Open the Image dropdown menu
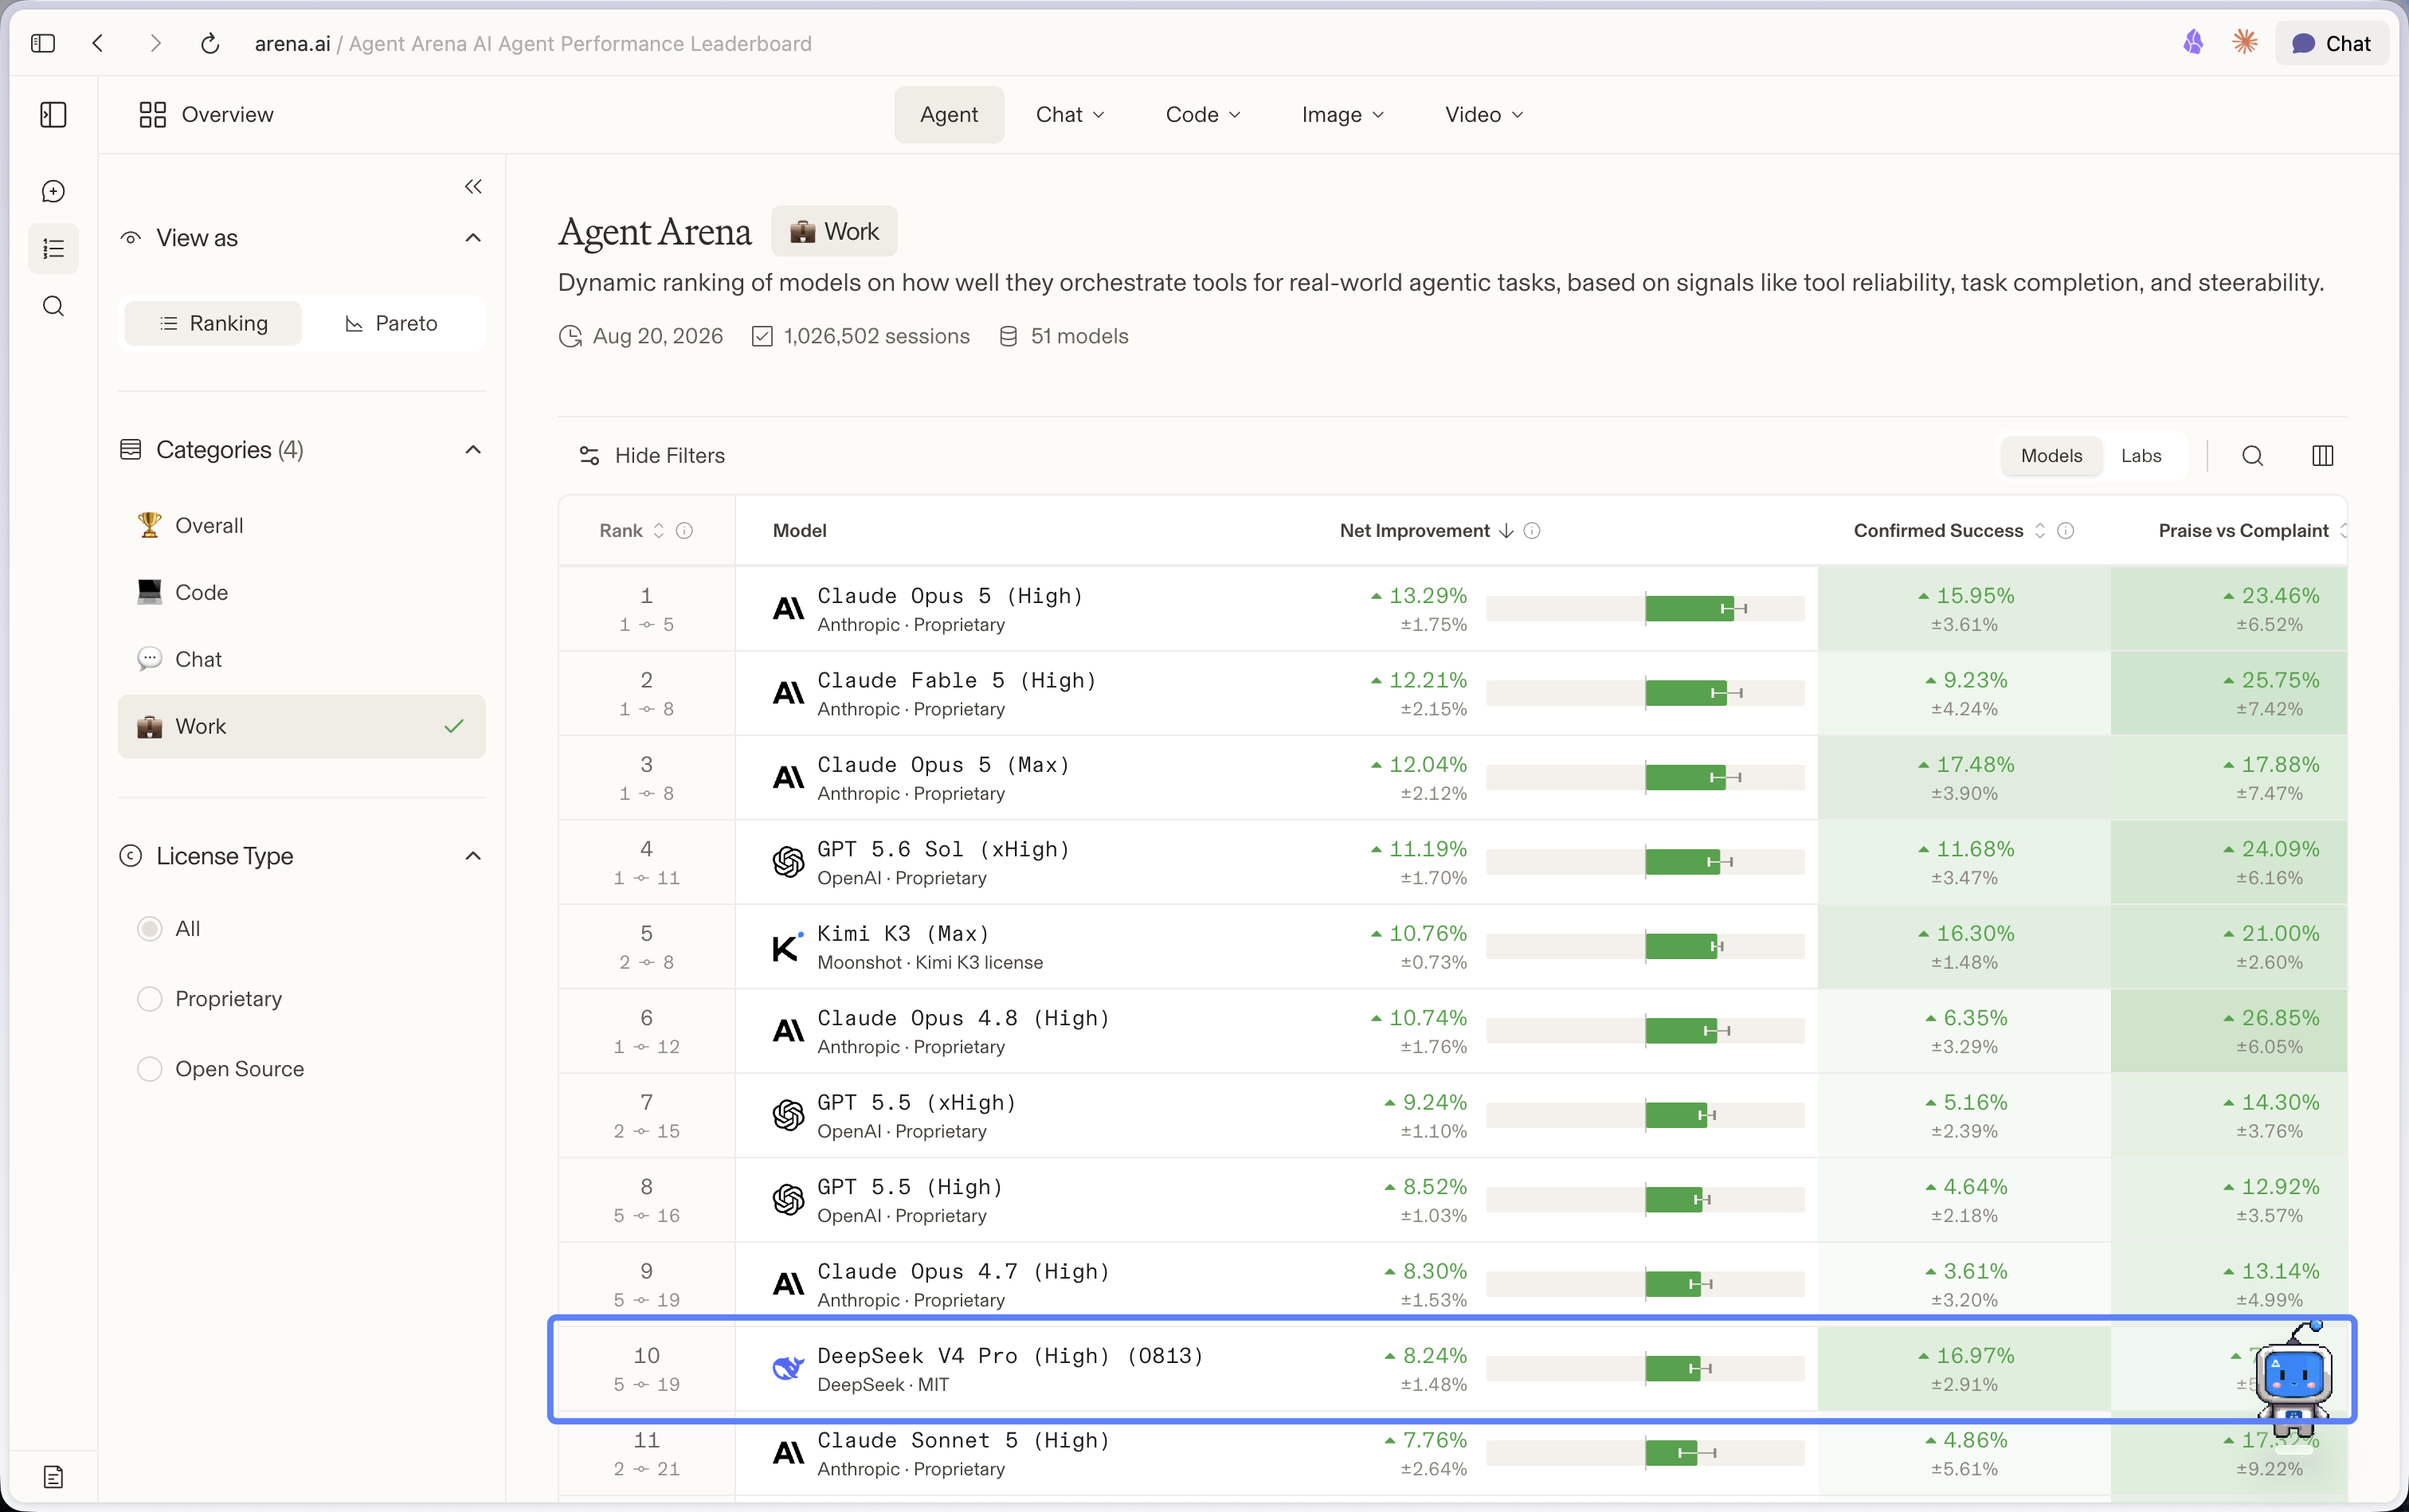Viewport: 2409px width, 1512px height. [x=1343, y=115]
